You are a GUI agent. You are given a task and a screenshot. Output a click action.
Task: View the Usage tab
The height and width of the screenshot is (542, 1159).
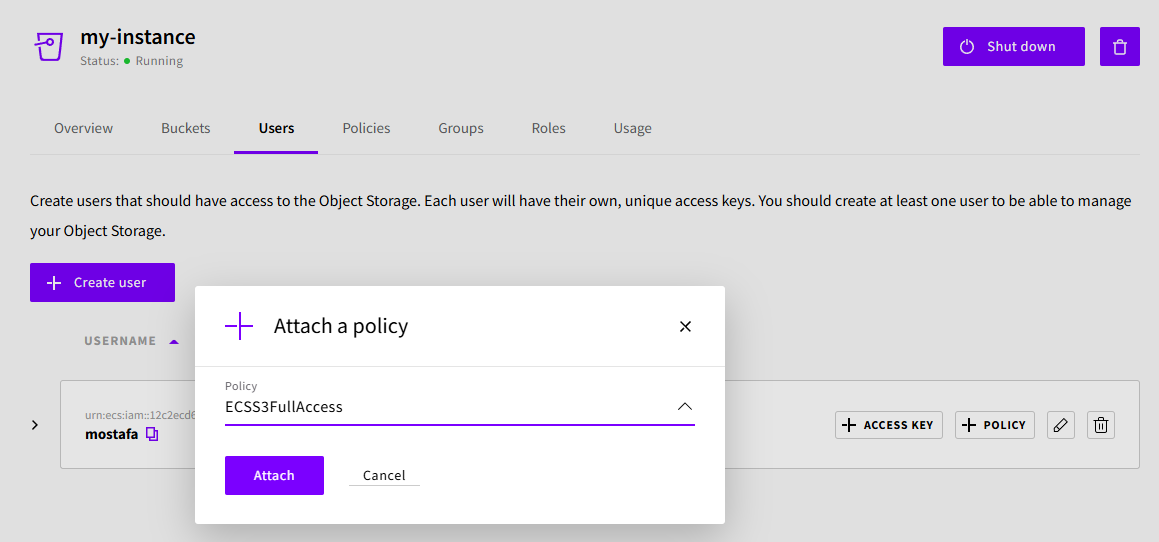coord(633,128)
